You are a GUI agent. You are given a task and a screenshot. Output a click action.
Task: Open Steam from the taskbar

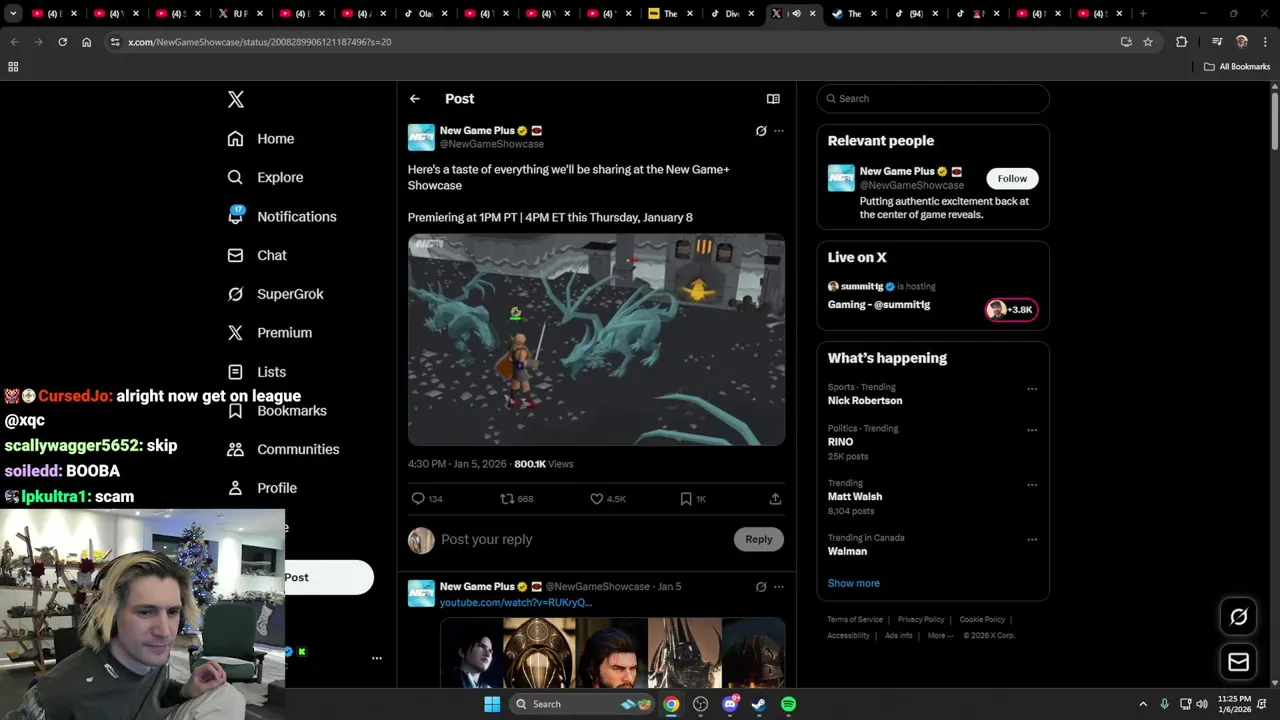coord(759,704)
